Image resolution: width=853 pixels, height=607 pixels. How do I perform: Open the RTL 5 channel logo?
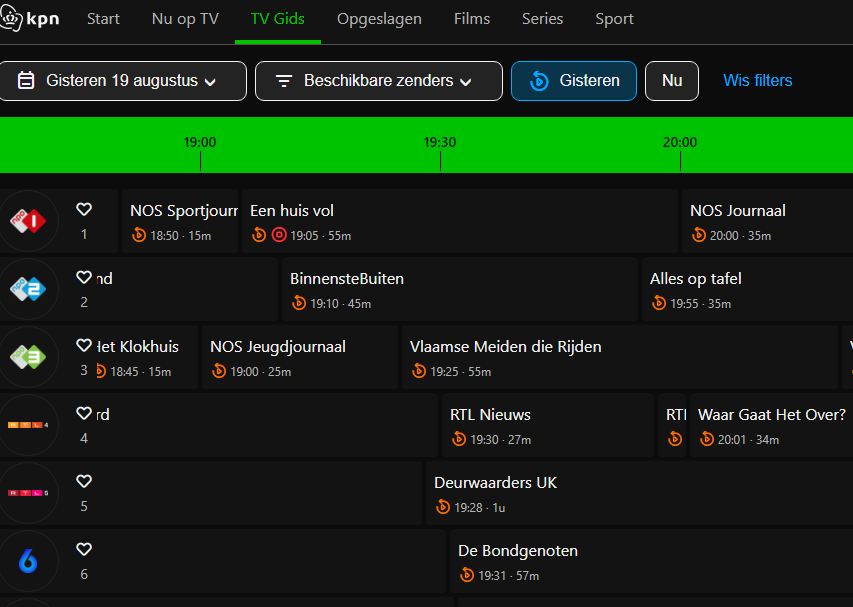(x=28, y=493)
